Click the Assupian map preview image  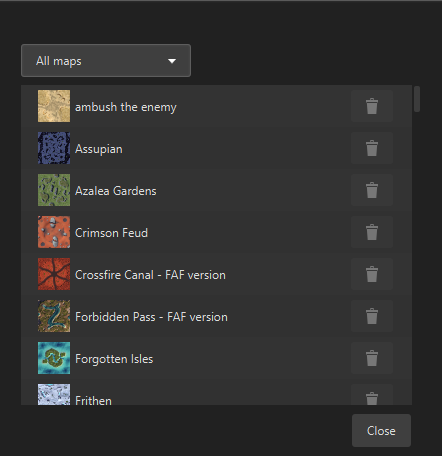pyautogui.click(x=54, y=148)
